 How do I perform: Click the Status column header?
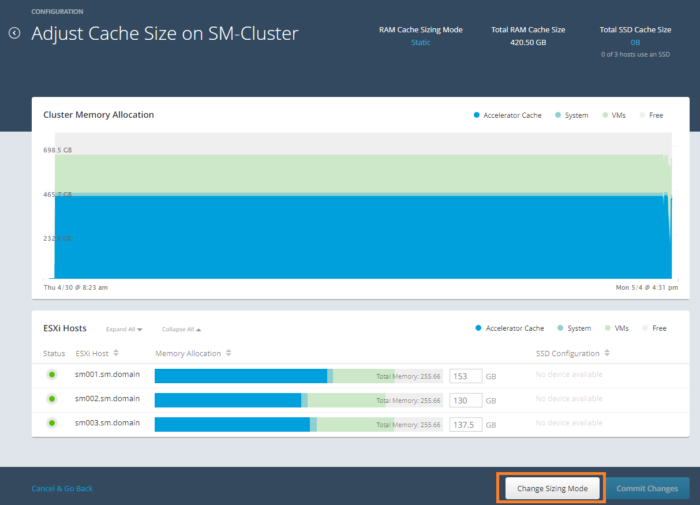54,353
